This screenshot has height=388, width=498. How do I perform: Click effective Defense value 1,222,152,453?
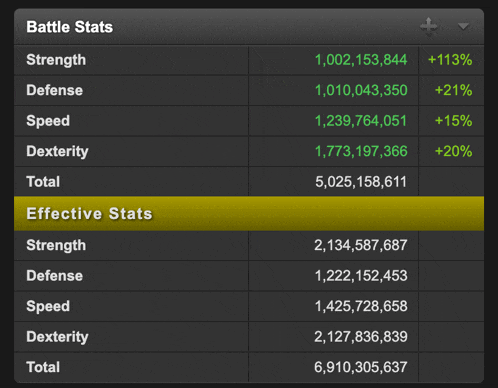(361, 276)
